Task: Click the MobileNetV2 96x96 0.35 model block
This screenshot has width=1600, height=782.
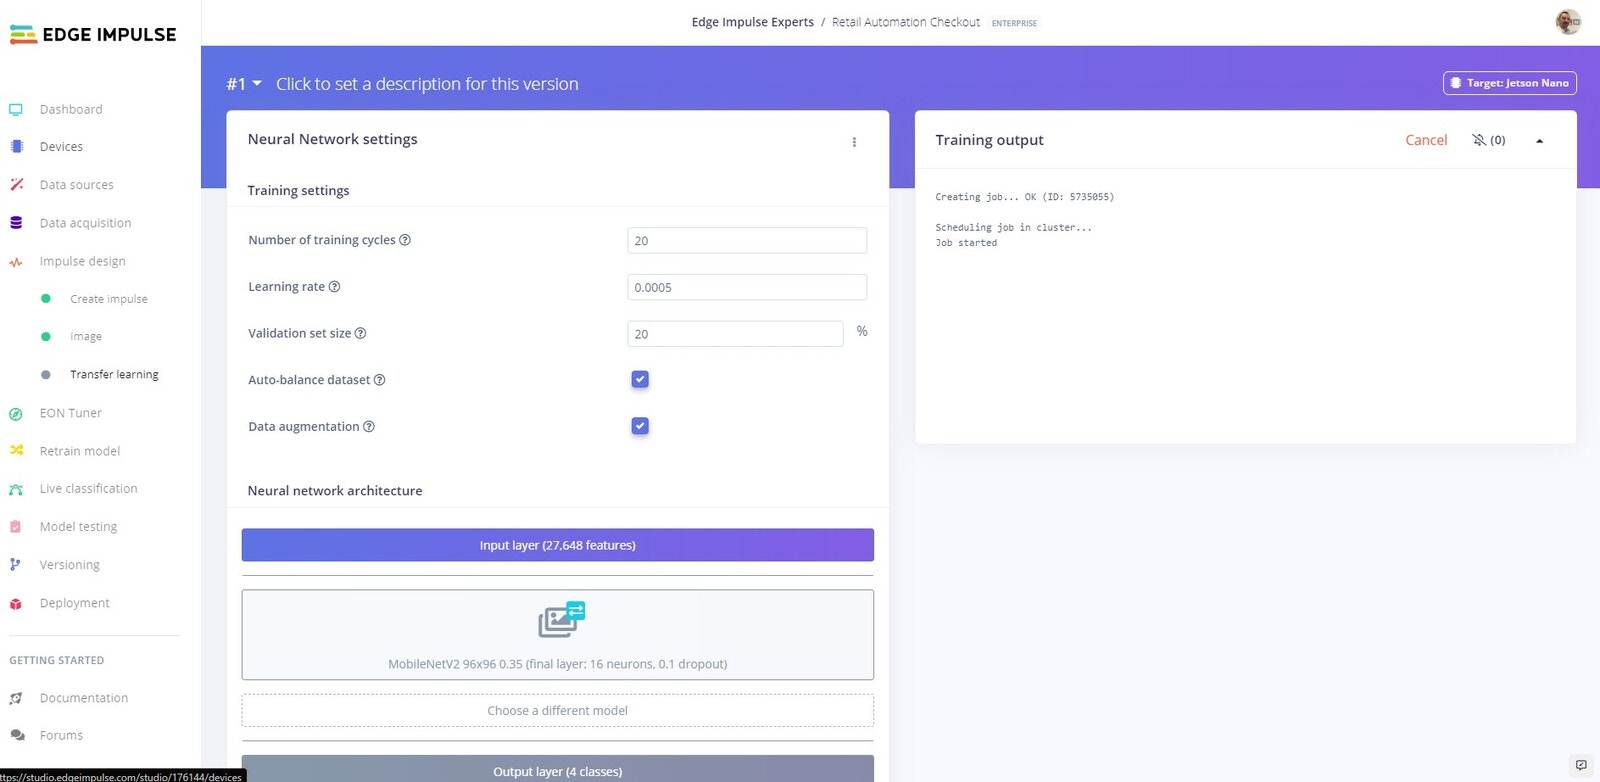Action: (x=557, y=635)
